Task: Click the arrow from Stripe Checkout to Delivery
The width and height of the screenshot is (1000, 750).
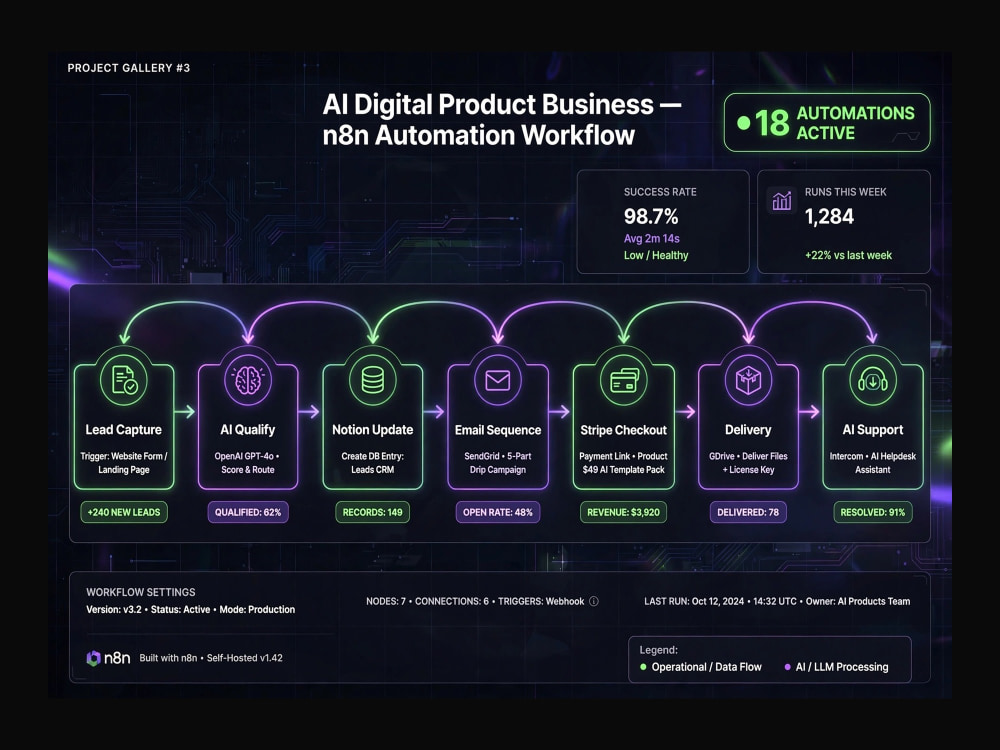Action: [x=686, y=412]
